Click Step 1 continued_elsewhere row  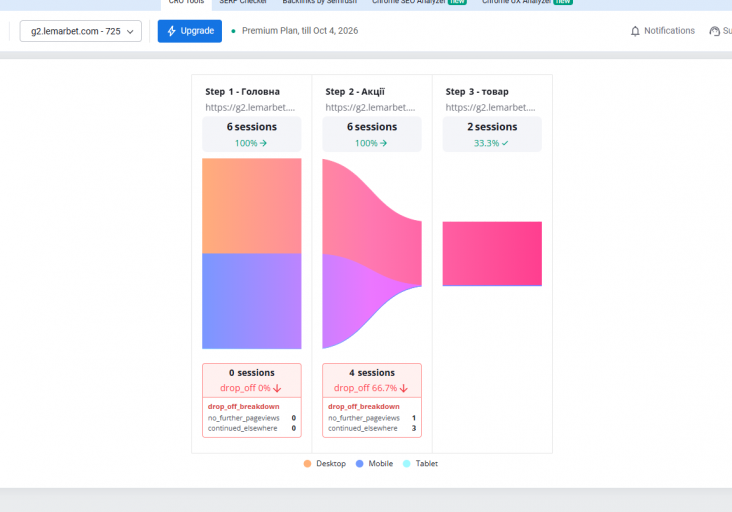click(x=252, y=428)
